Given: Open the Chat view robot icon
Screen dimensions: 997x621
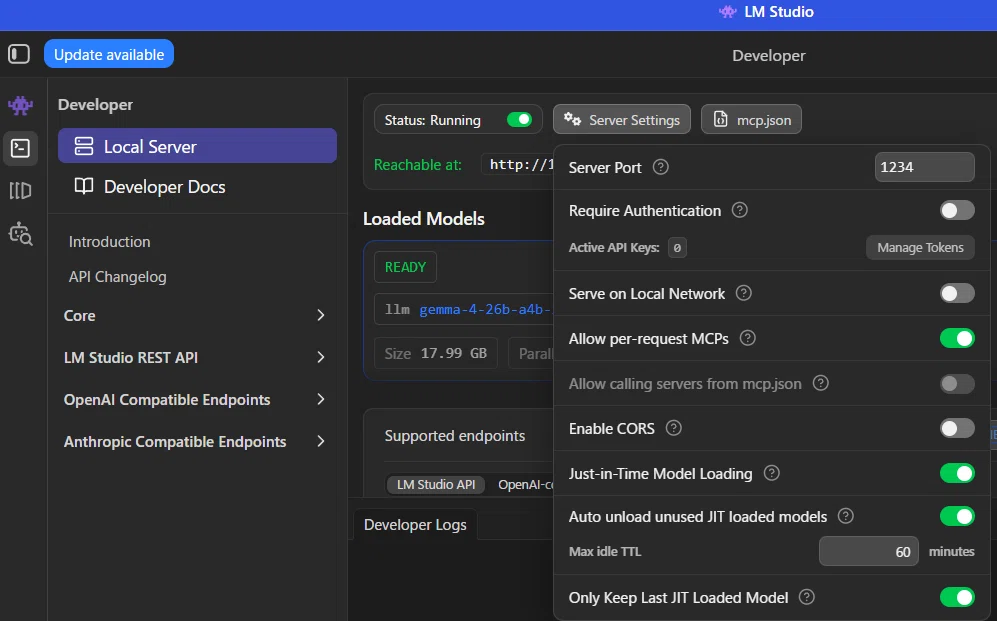Looking at the screenshot, I should click(20, 105).
